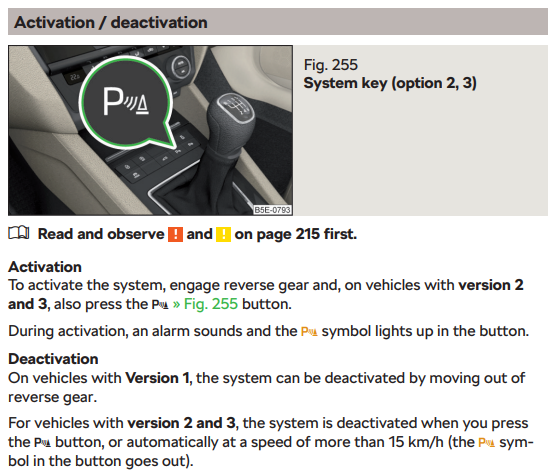Click the orange parking symbol in During activation sentence
The width and height of the screenshot is (555, 471).
(309, 332)
